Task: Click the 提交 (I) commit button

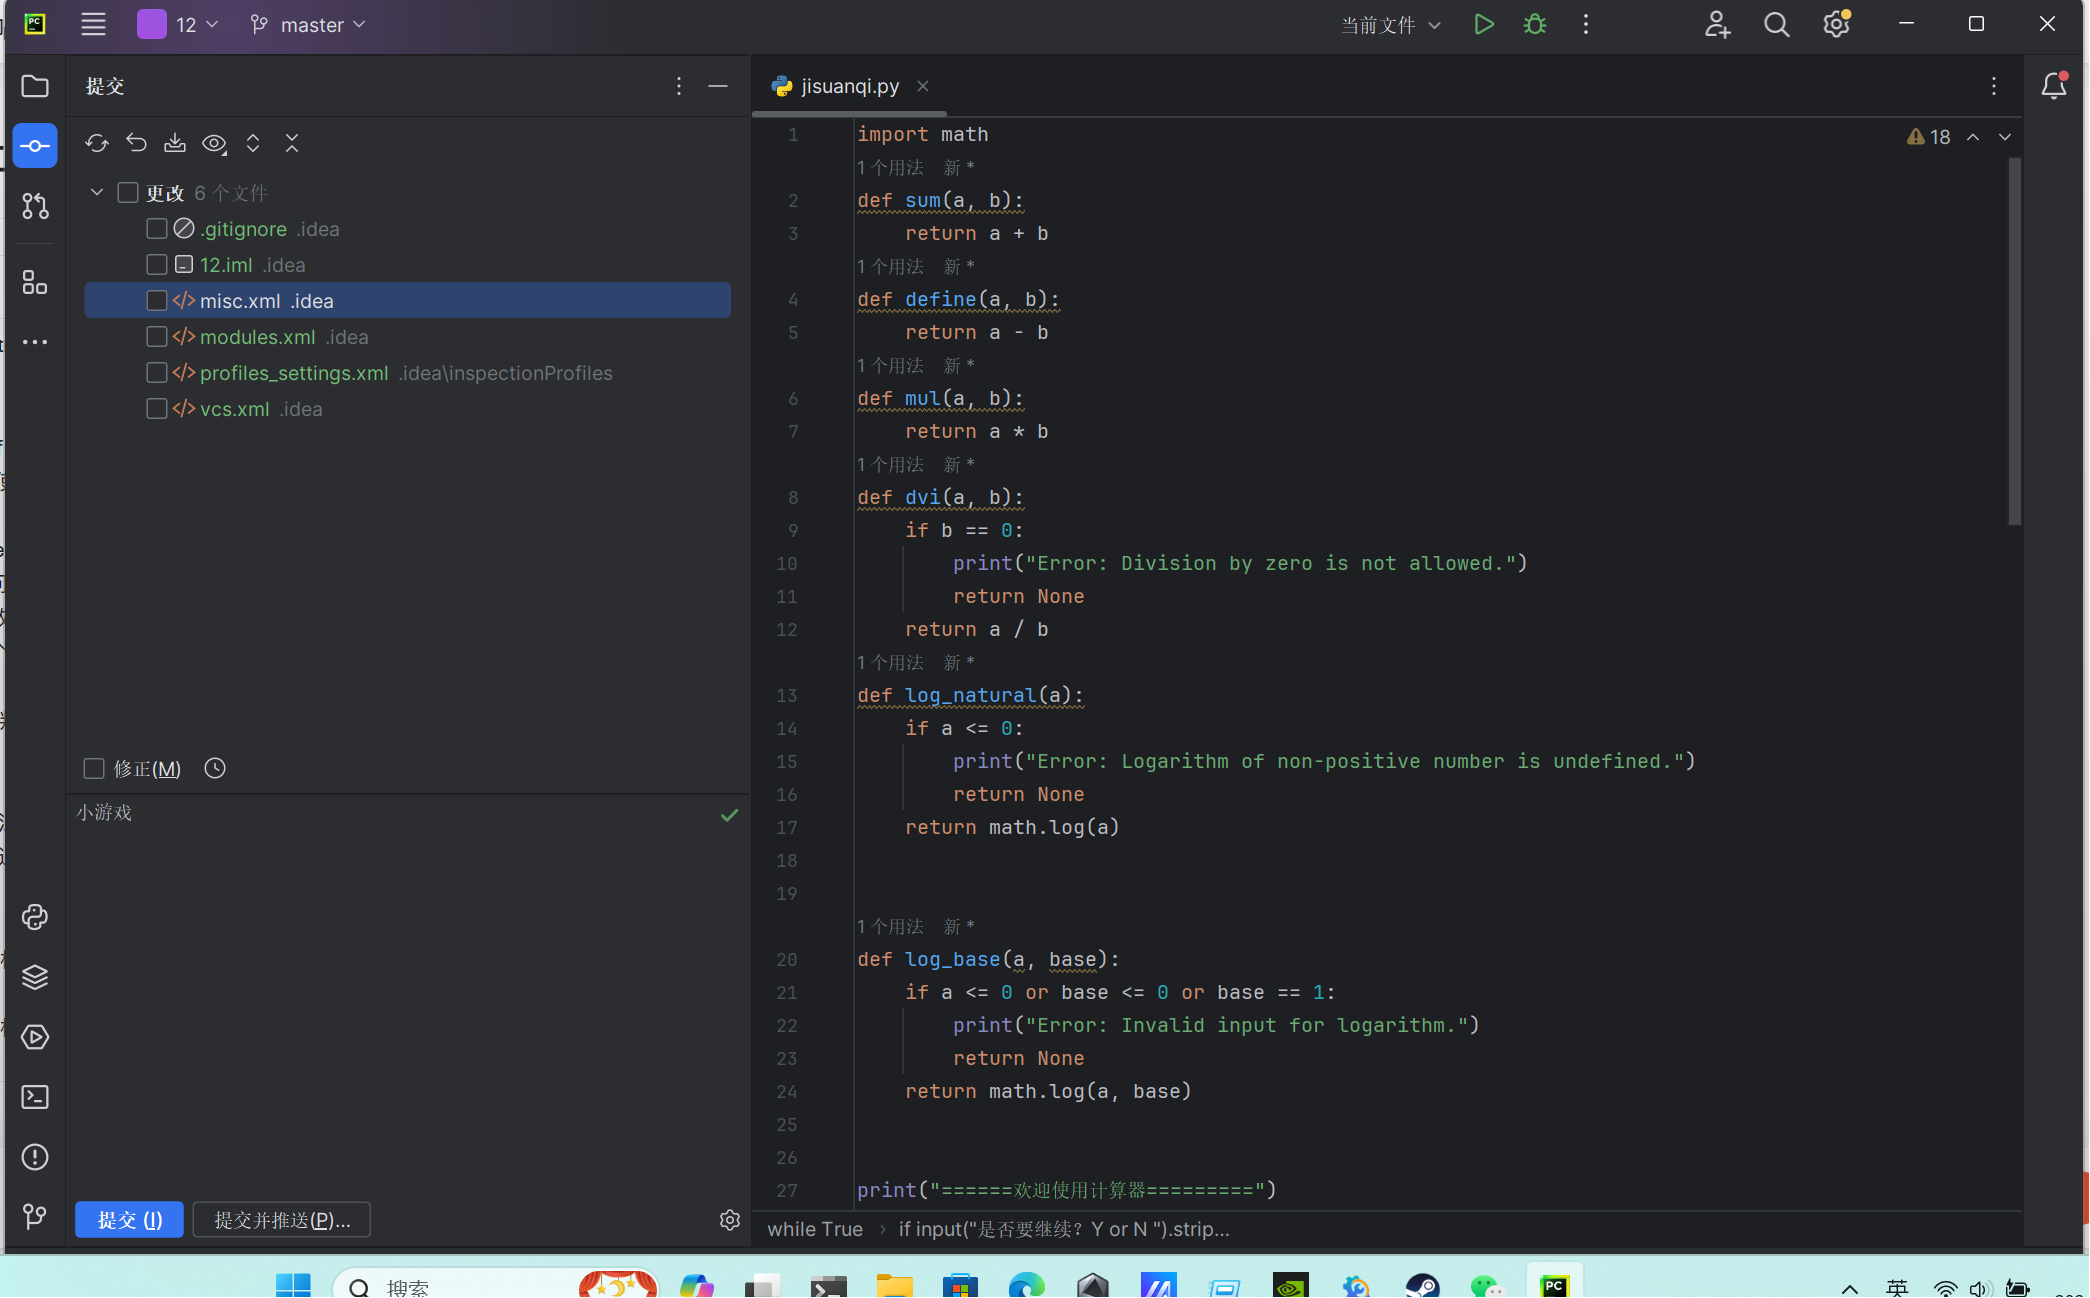Action: [130, 1219]
